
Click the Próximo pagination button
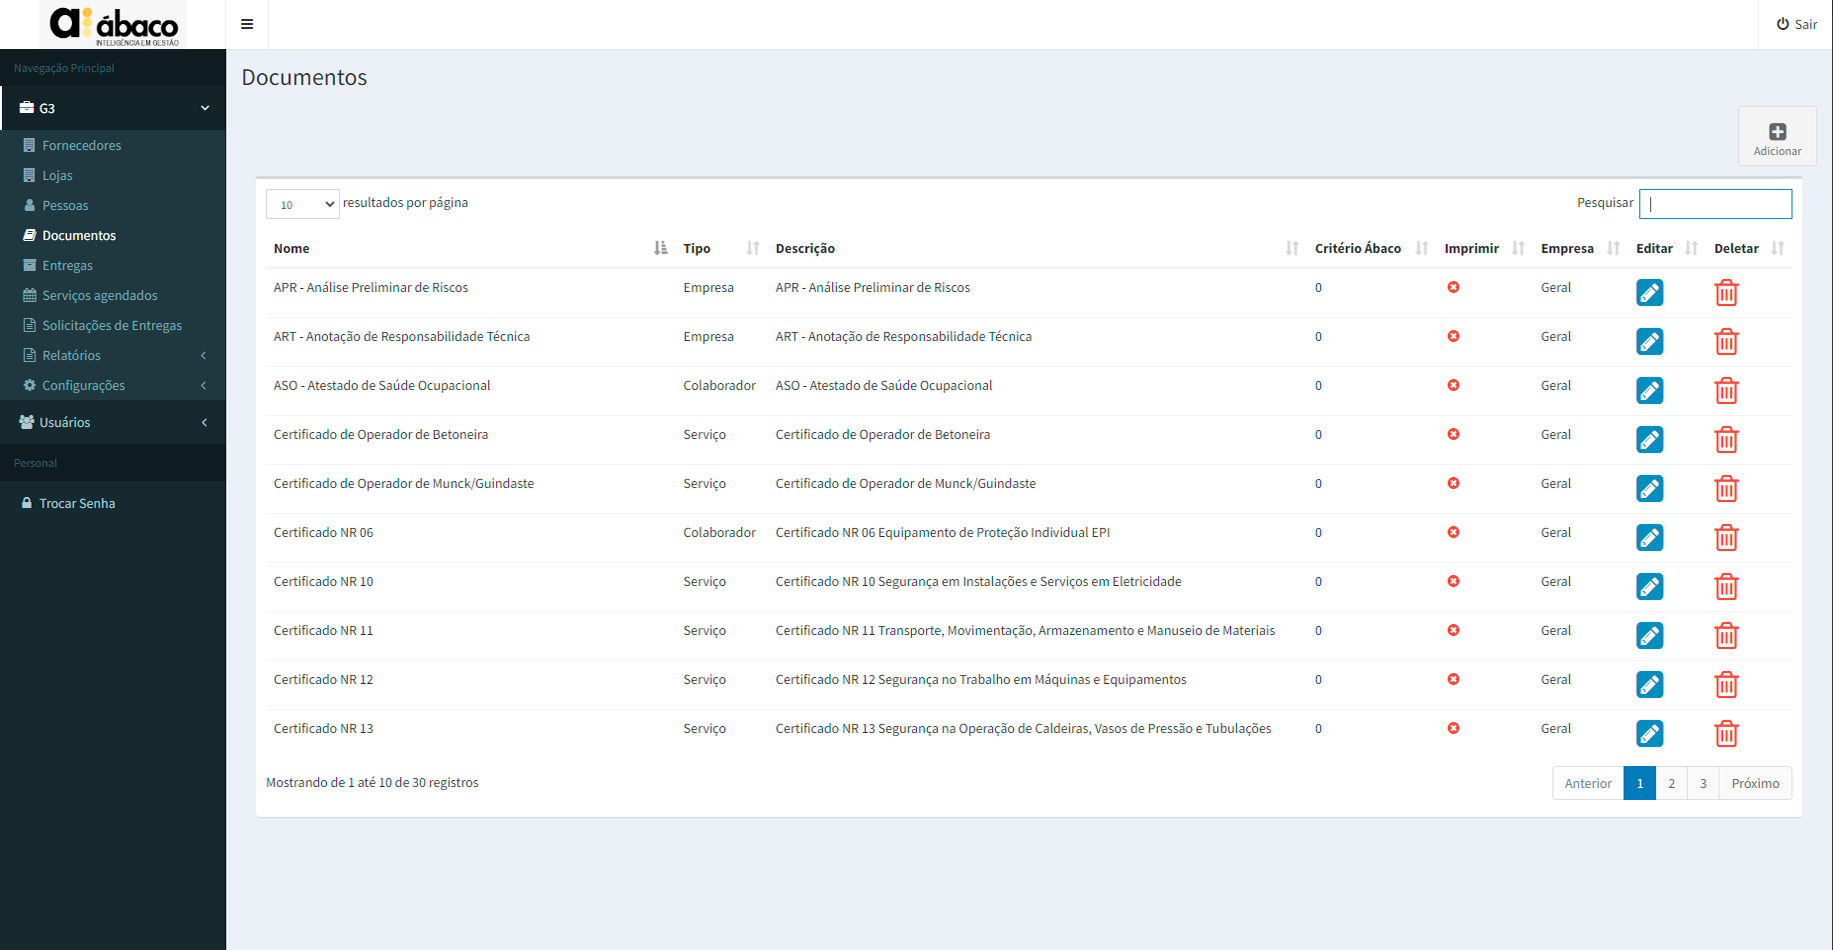click(1755, 783)
